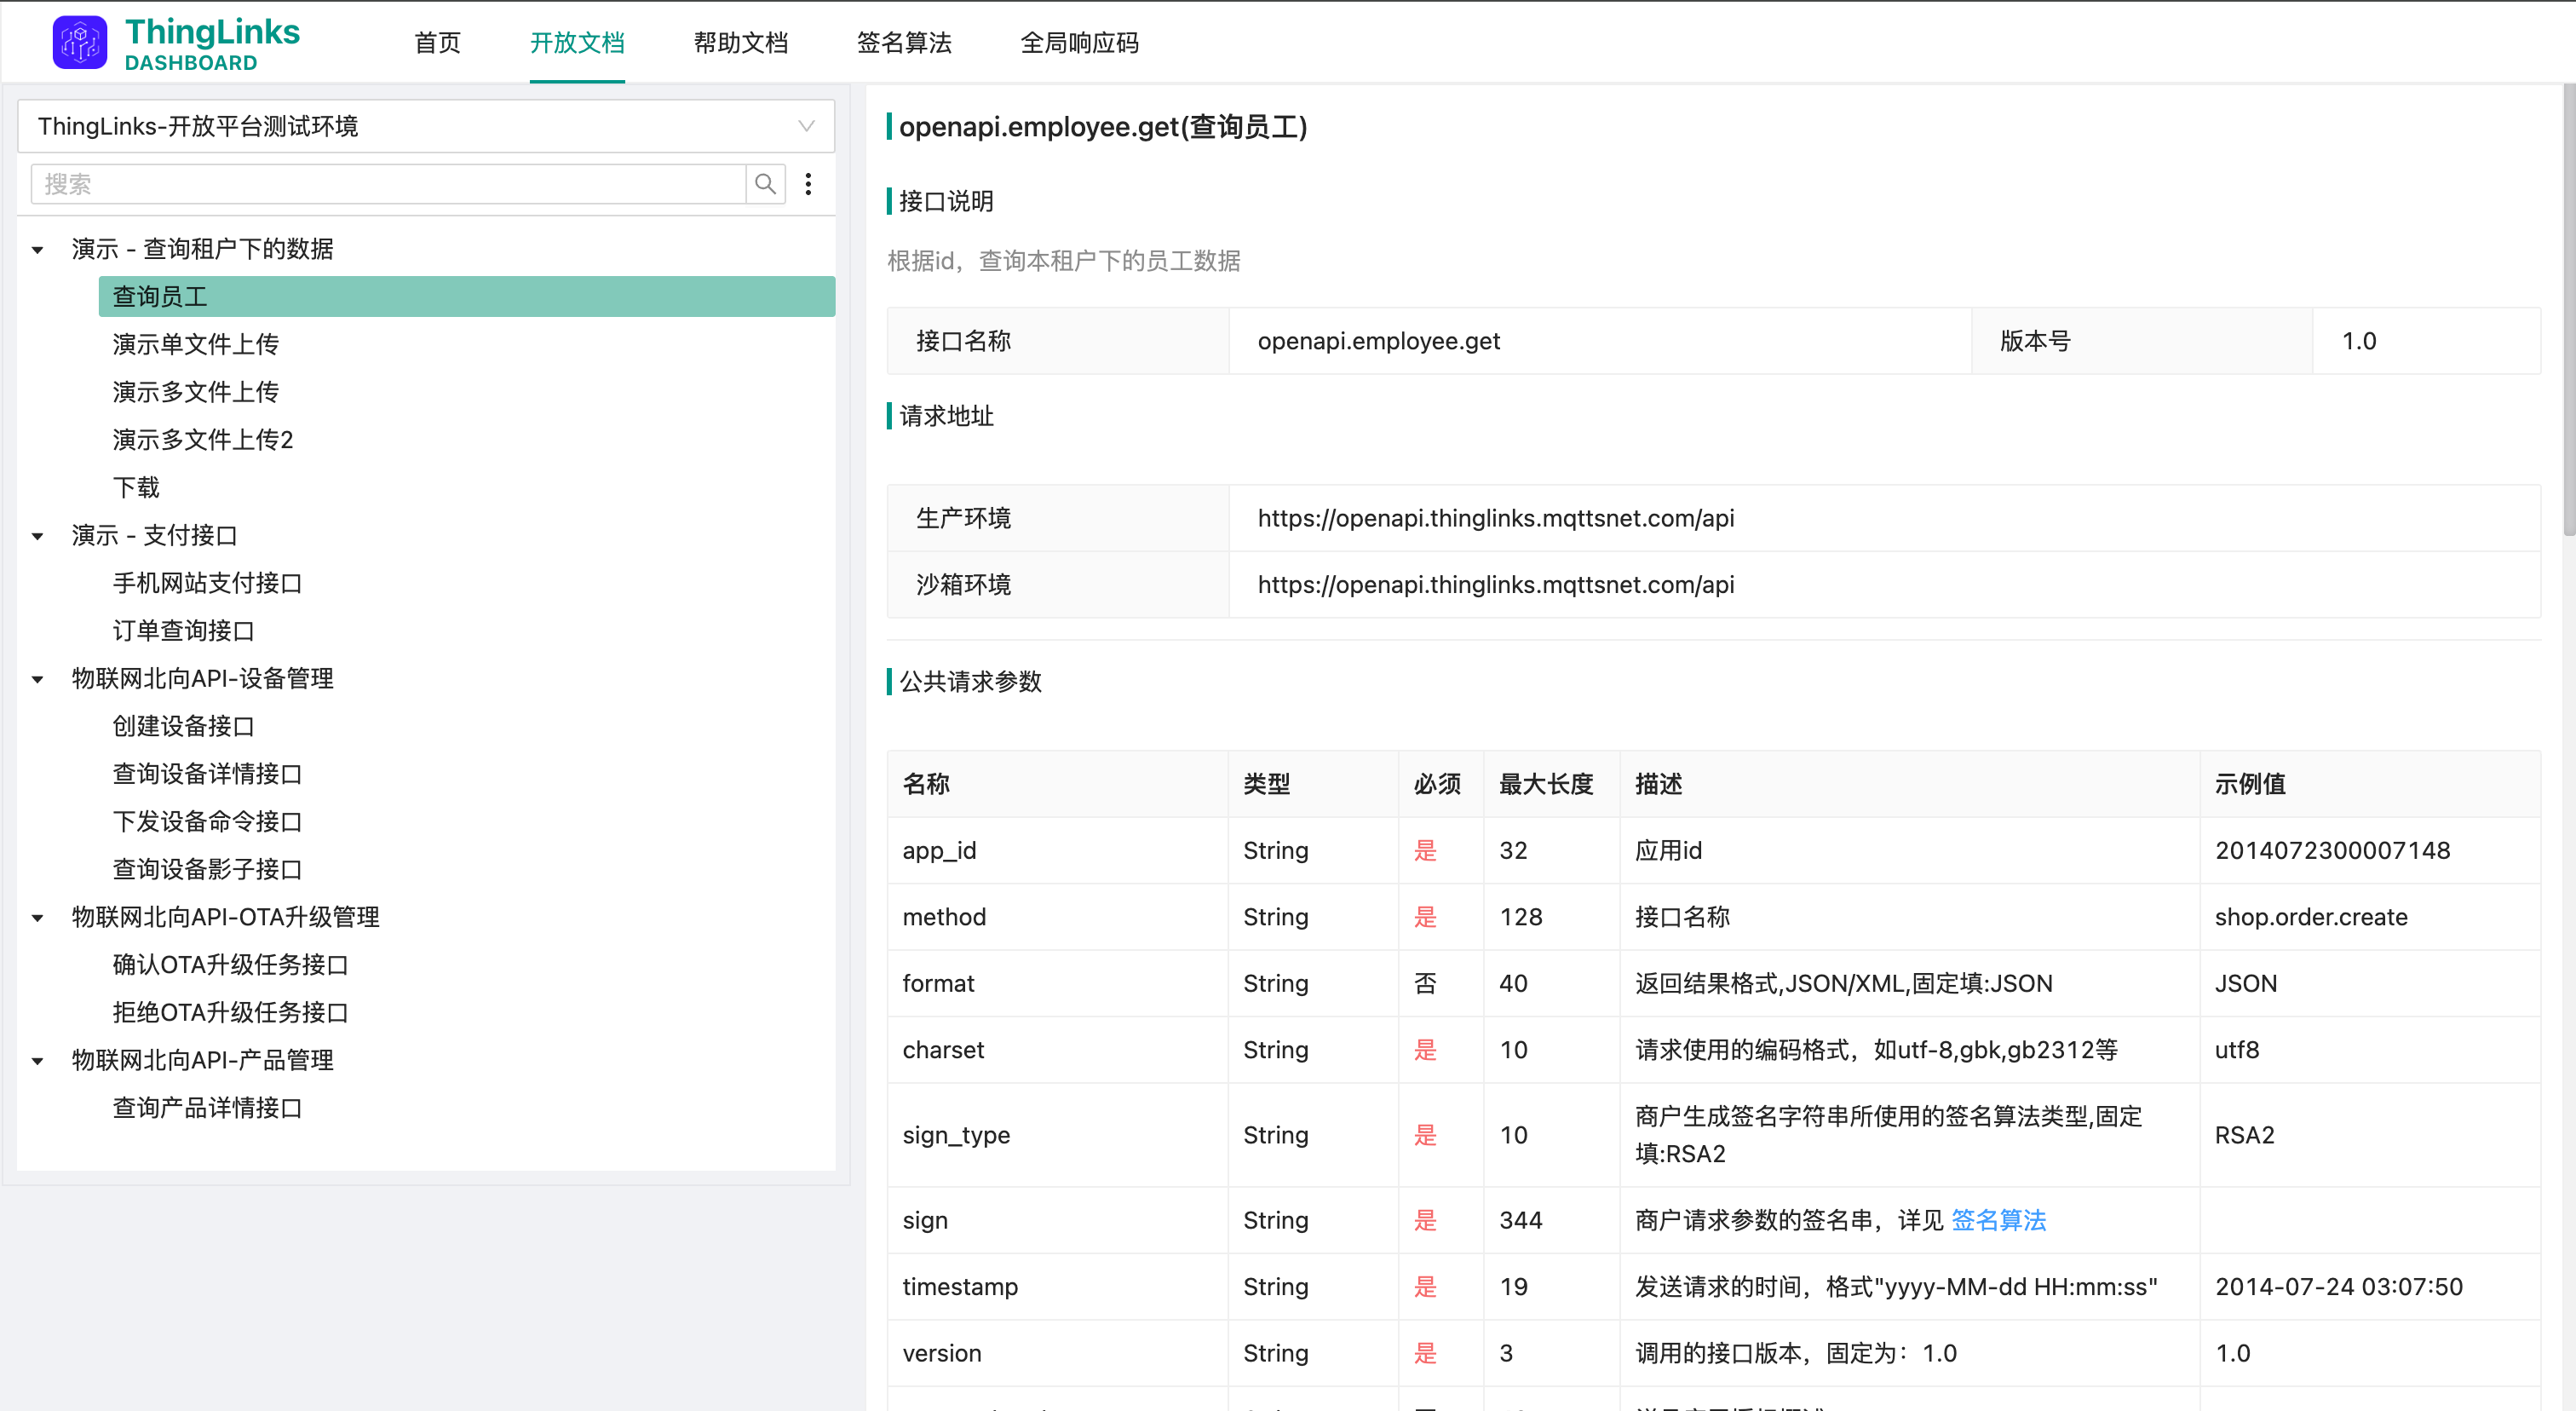Click the 物联网北向API-OTA升级管理 group label

pyautogui.click(x=226, y=917)
